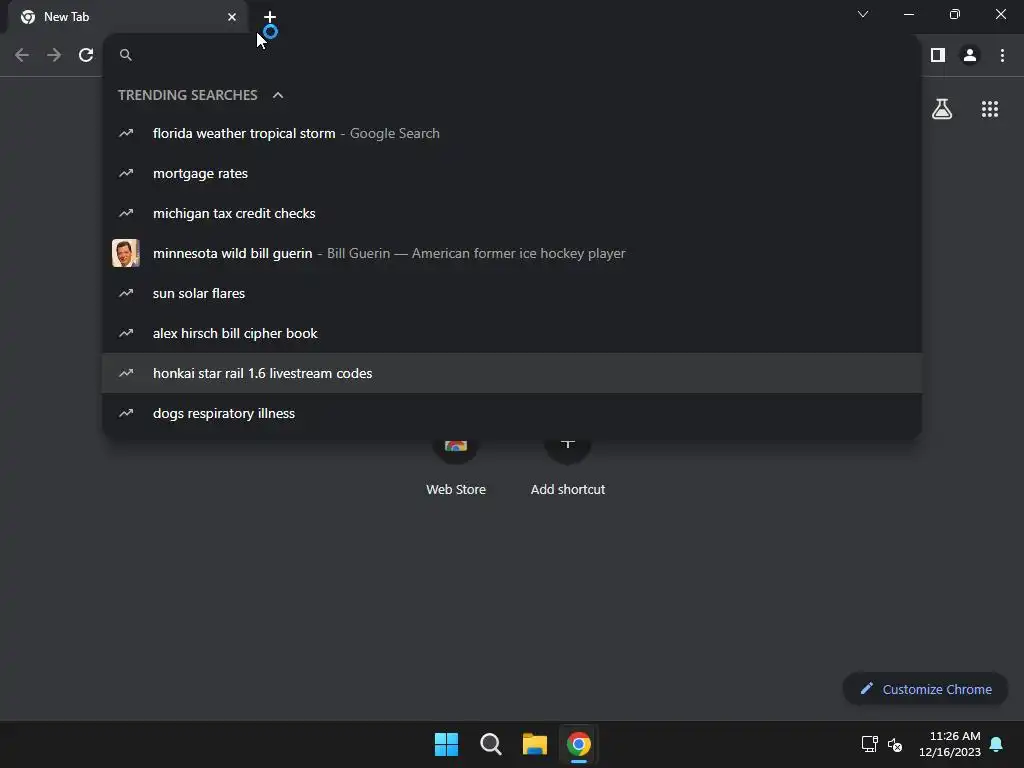
Task: Focus the address bar search field
Action: click(x=512, y=55)
